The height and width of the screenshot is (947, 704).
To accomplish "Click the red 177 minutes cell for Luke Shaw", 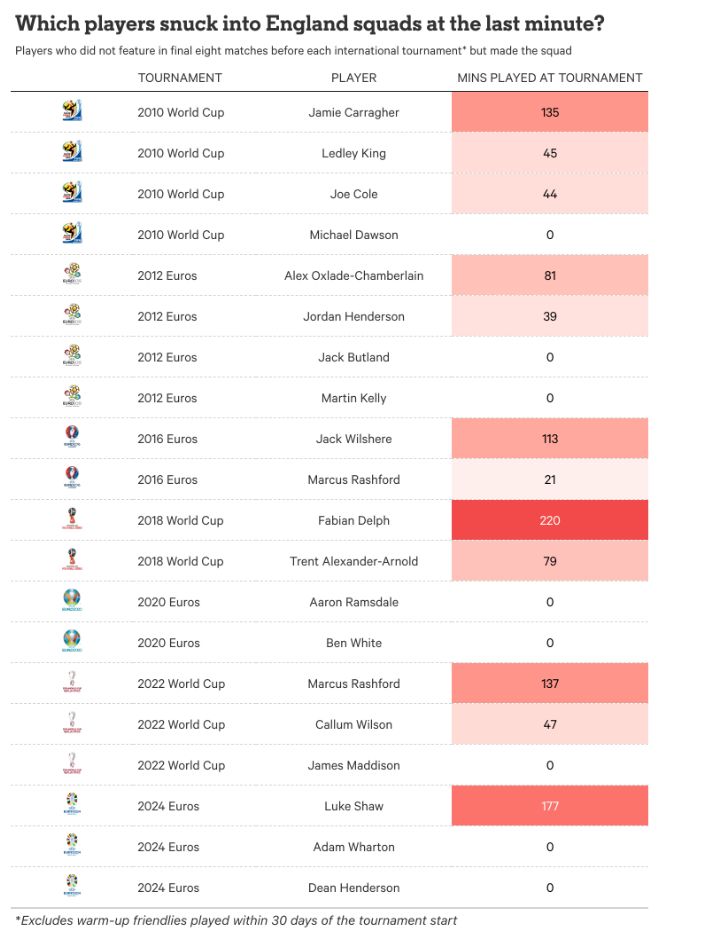I will click(550, 806).
